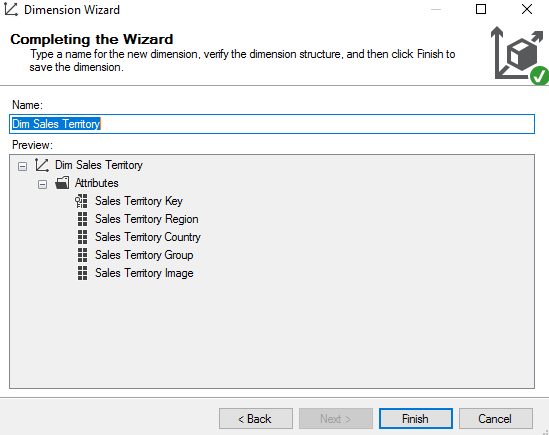Image resolution: width=549 pixels, height=435 pixels.
Task: Select the Sales Territory Country attribute
Action: tap(148, 237)
